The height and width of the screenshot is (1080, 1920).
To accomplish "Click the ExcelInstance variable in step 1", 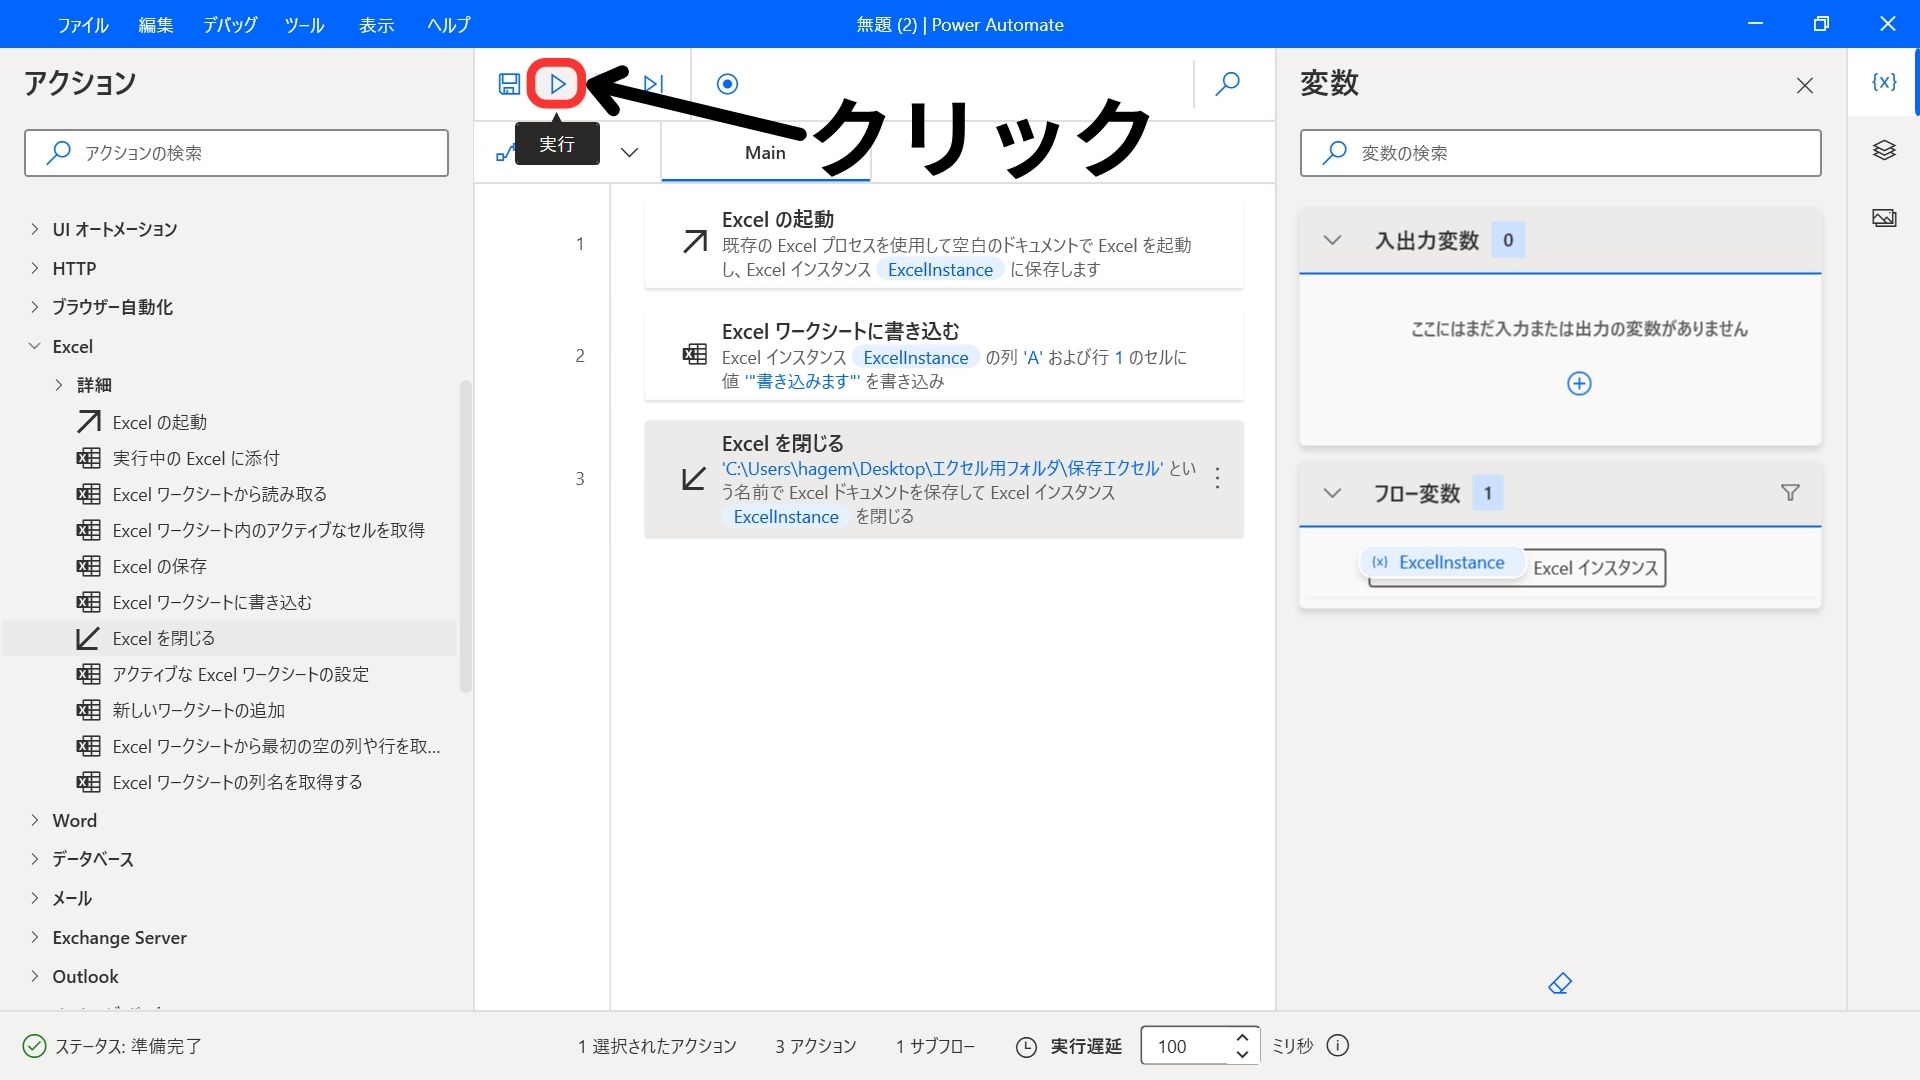I will (x=940, y=269).
